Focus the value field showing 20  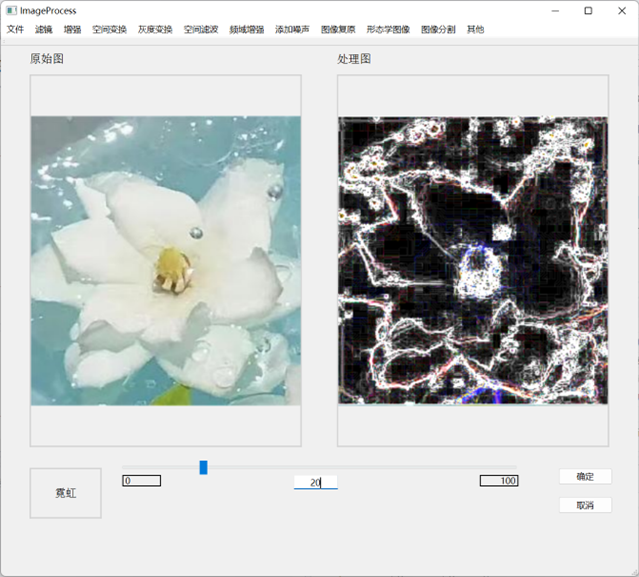pyautogui.click(x=315, y=482)
